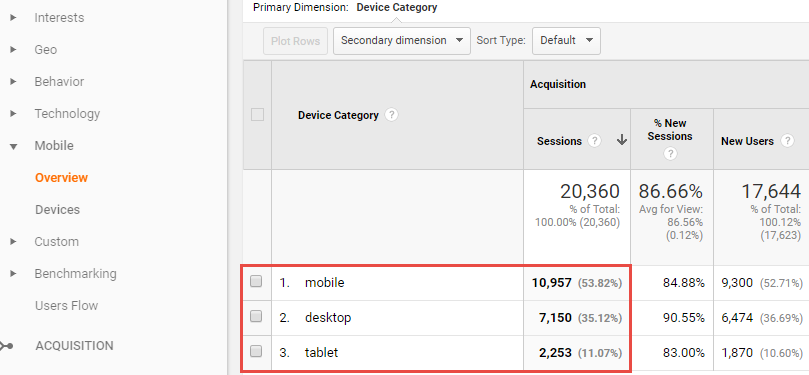Select the tablet row checkbox
Screen dimensions: 809x375
(256, 352)
